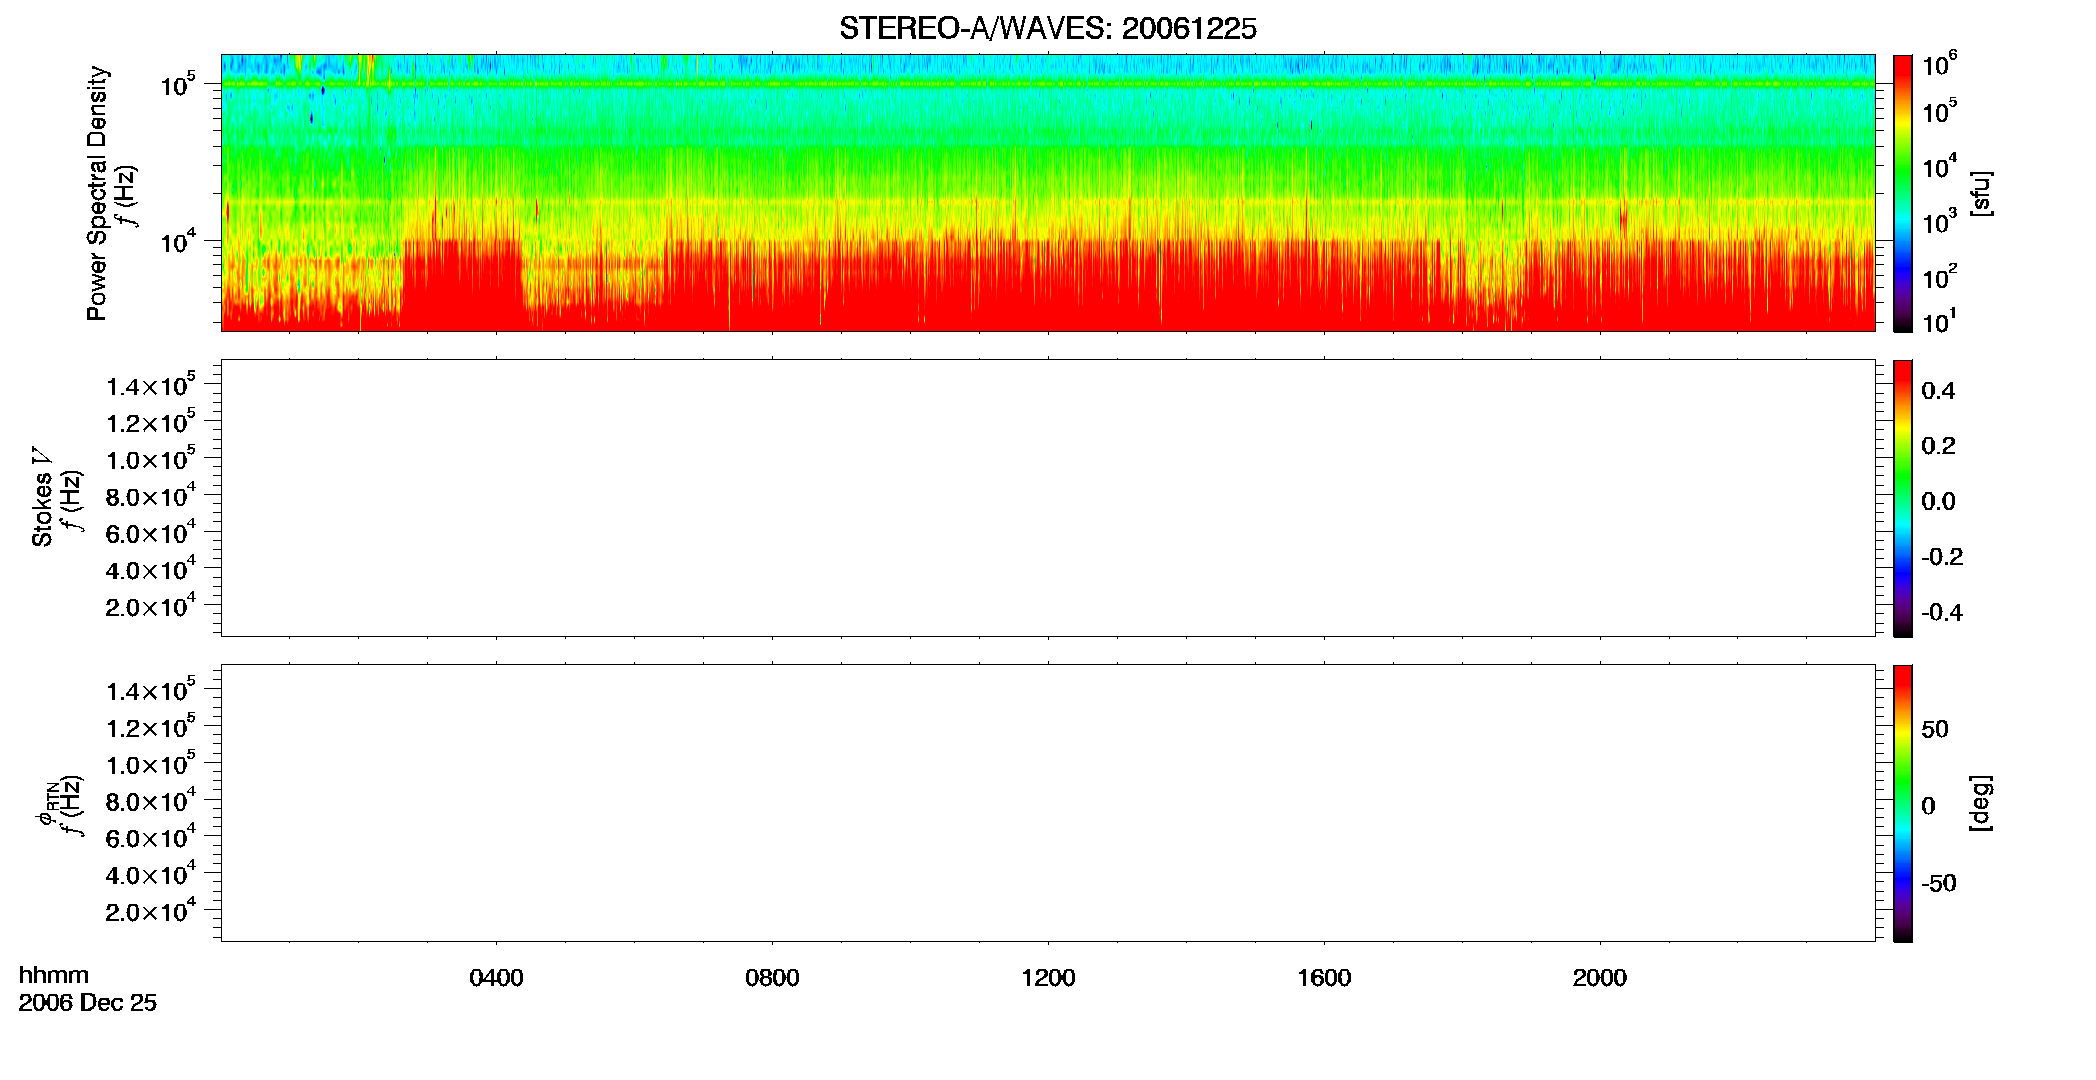Click the red burst region in the spectrogram
2096x1080 pixels.
coord(462,285)
